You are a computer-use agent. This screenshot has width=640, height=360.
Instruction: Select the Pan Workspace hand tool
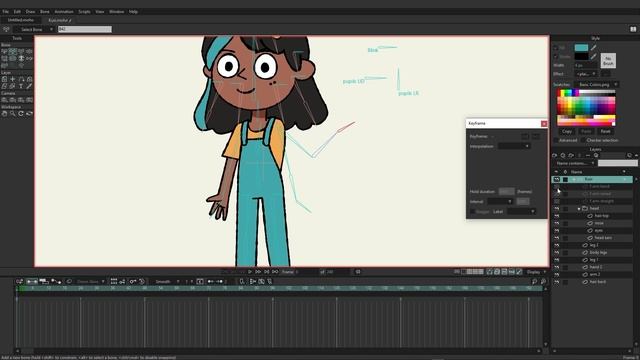(4, 113)
